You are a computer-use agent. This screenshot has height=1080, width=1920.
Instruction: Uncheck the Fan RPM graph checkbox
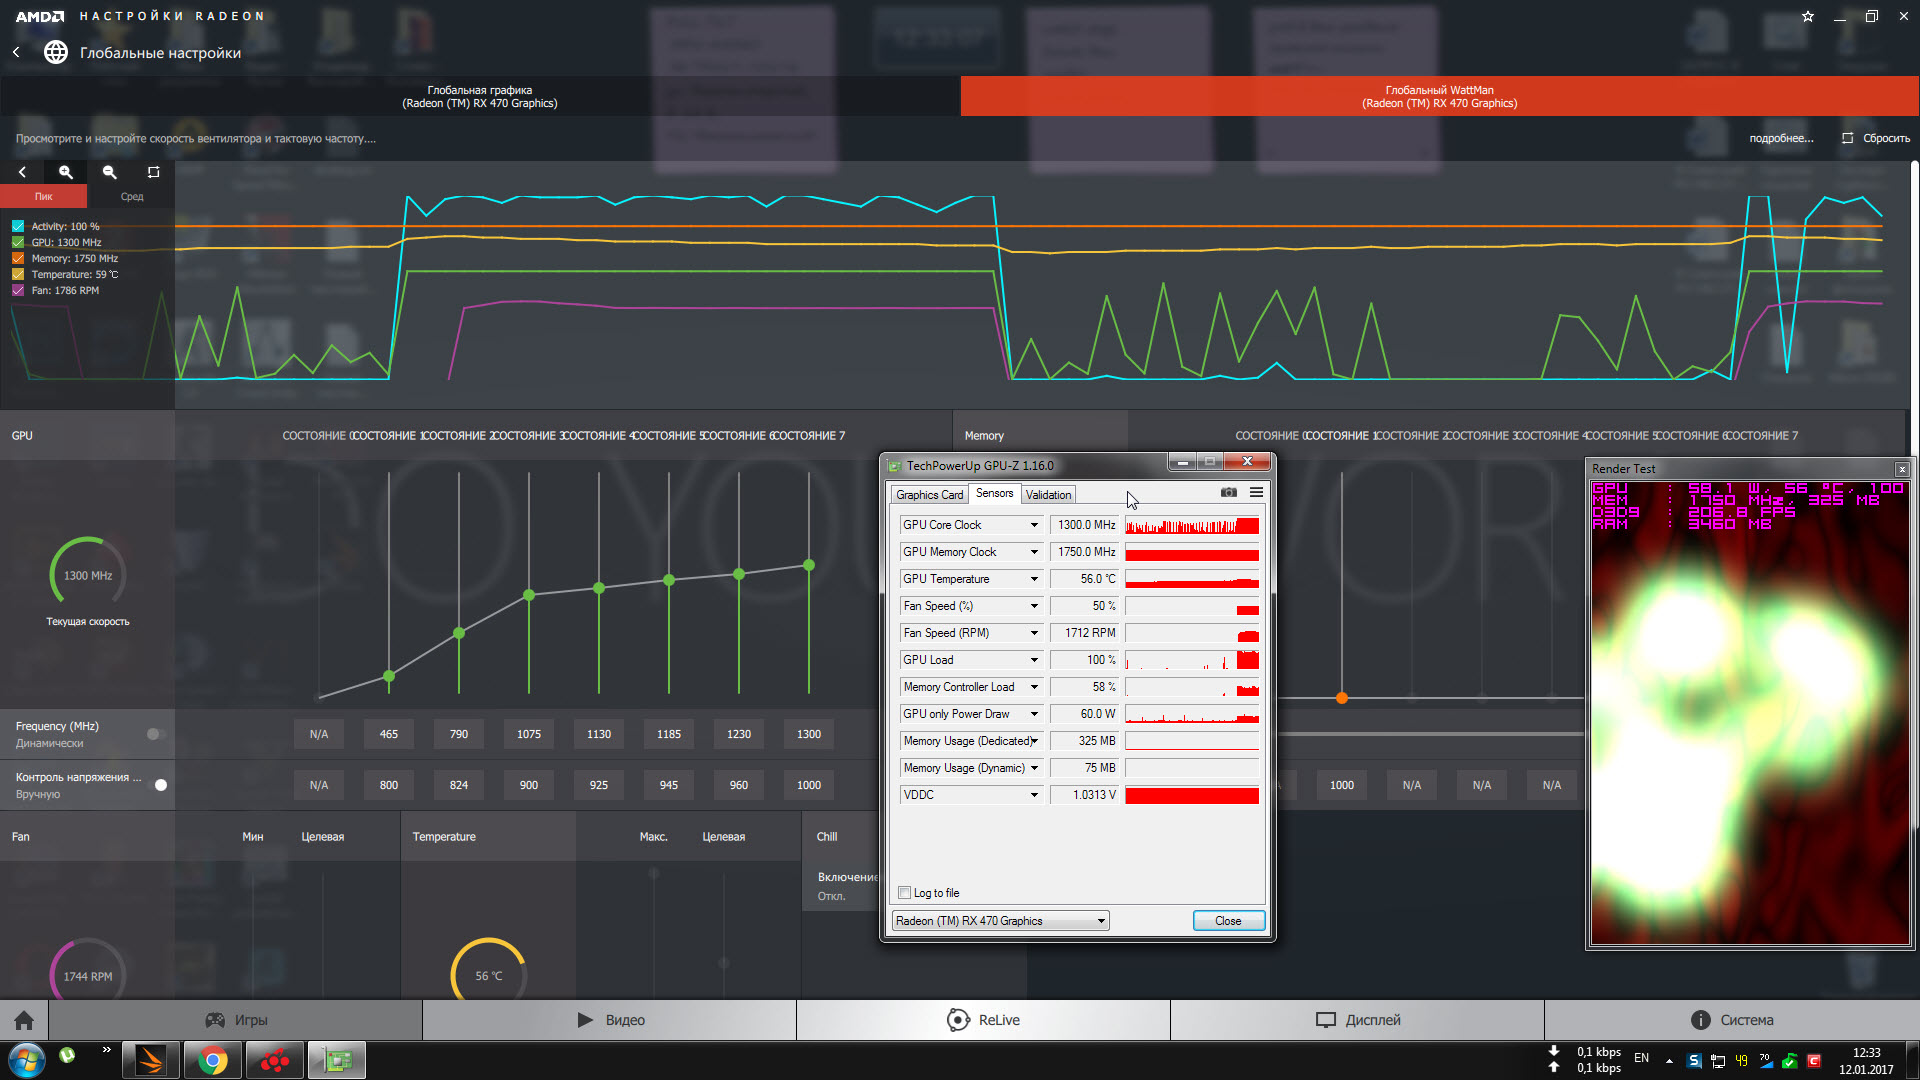[x=18, y=290]
